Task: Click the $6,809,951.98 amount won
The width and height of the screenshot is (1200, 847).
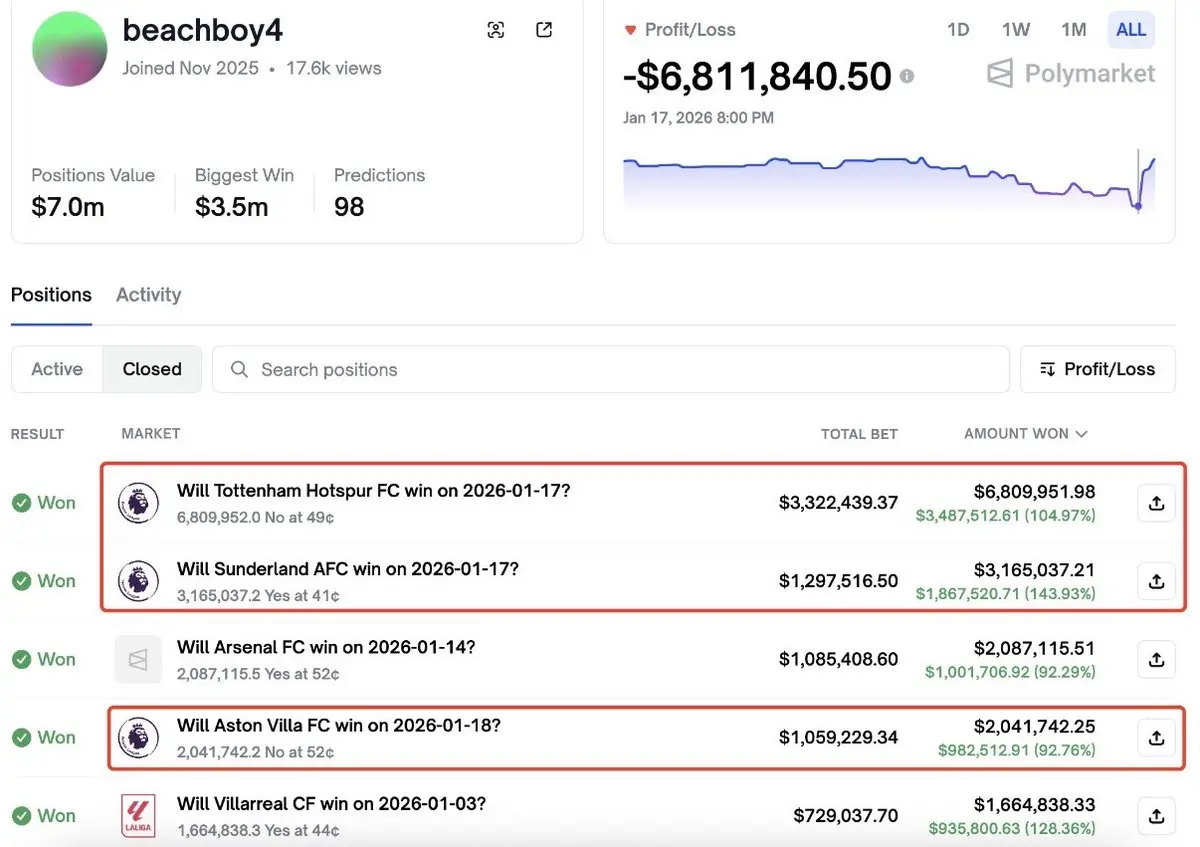Action: [1035, 491]
